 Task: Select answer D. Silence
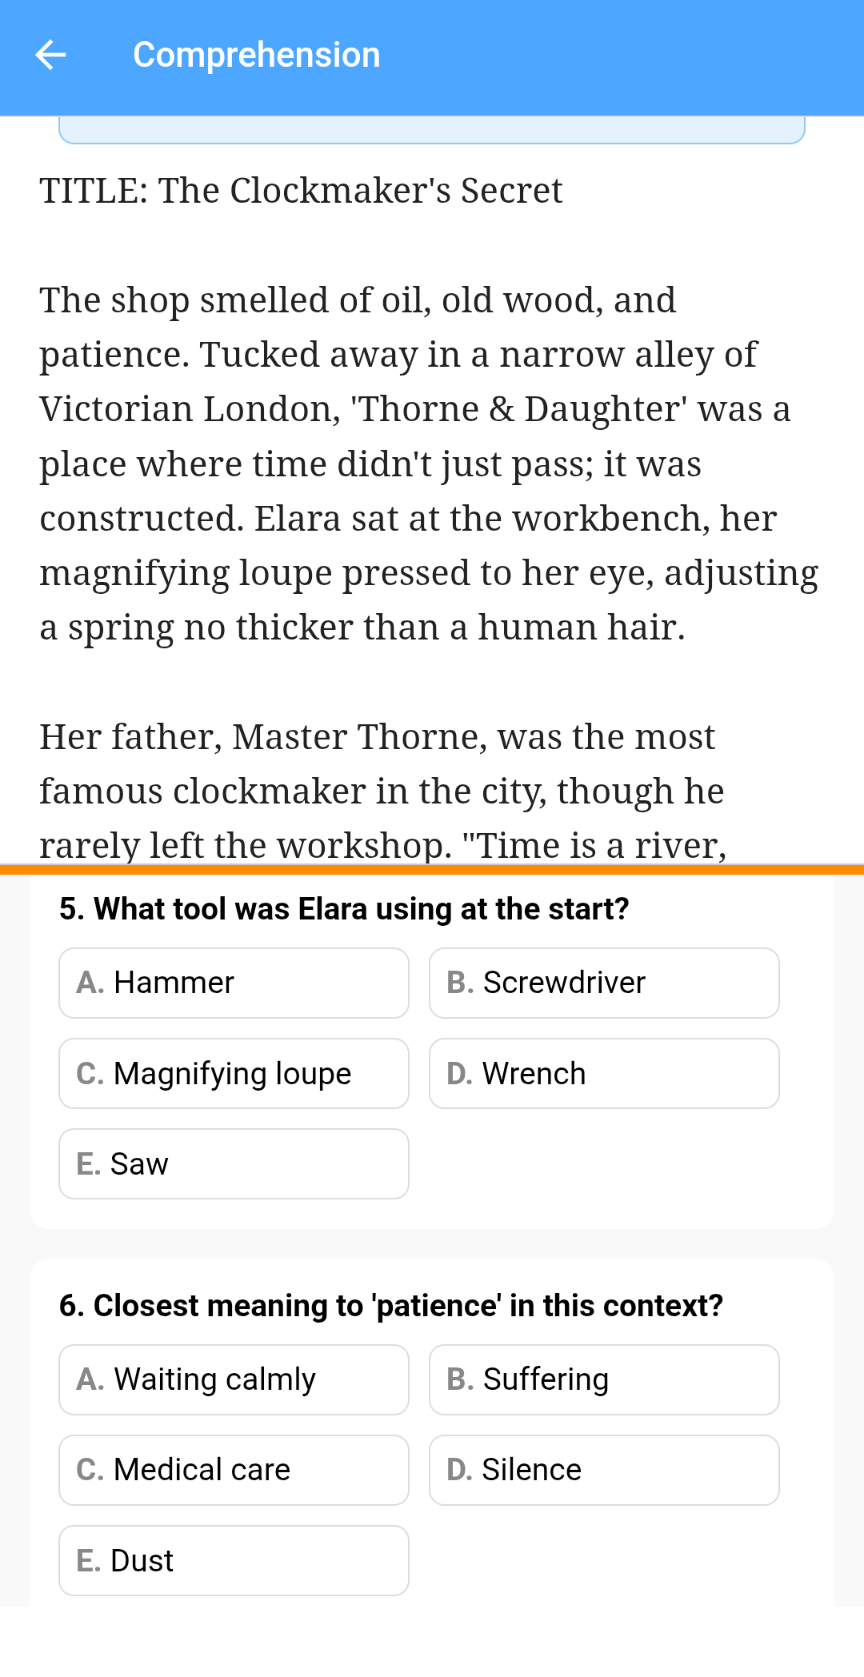click(x=603, y=1470)
